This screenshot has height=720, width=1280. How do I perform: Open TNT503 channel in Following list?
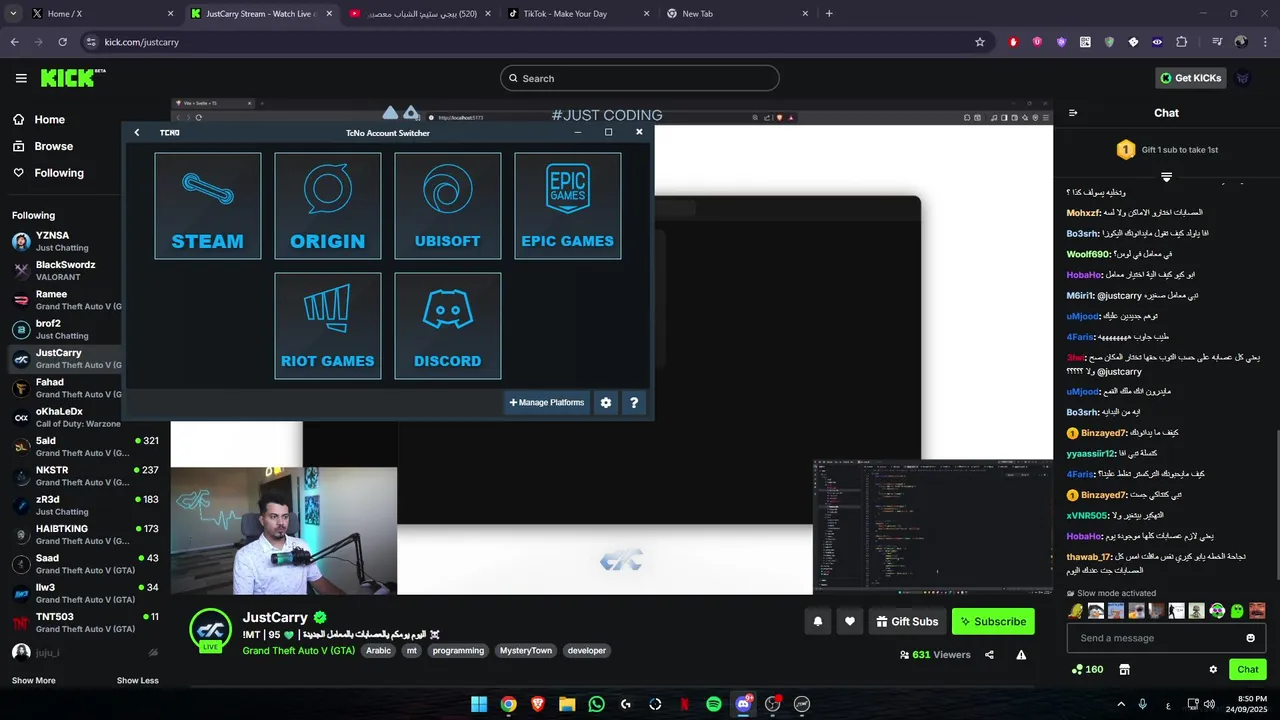[x=85, y=622]
